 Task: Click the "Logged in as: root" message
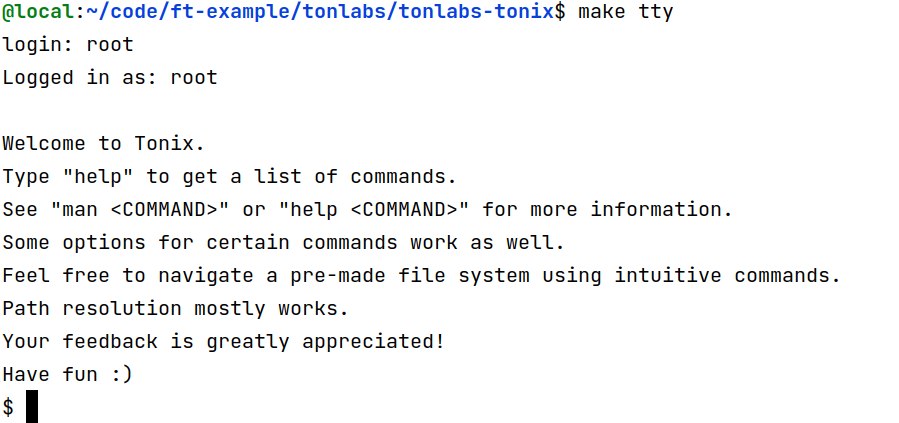click(110, 77)
